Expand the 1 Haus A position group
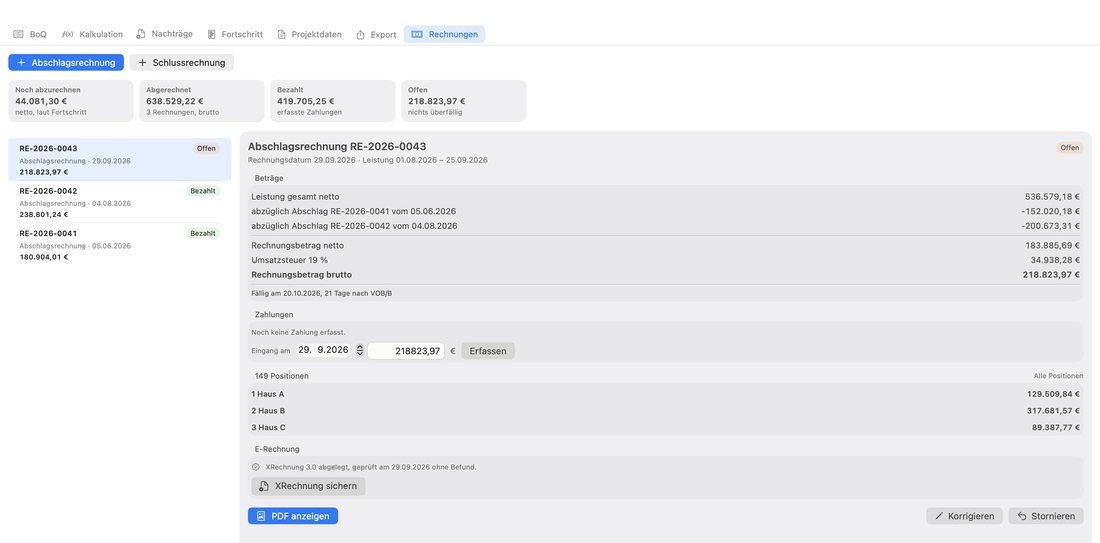The image size is (1100, 543). (x=665, y=394)
